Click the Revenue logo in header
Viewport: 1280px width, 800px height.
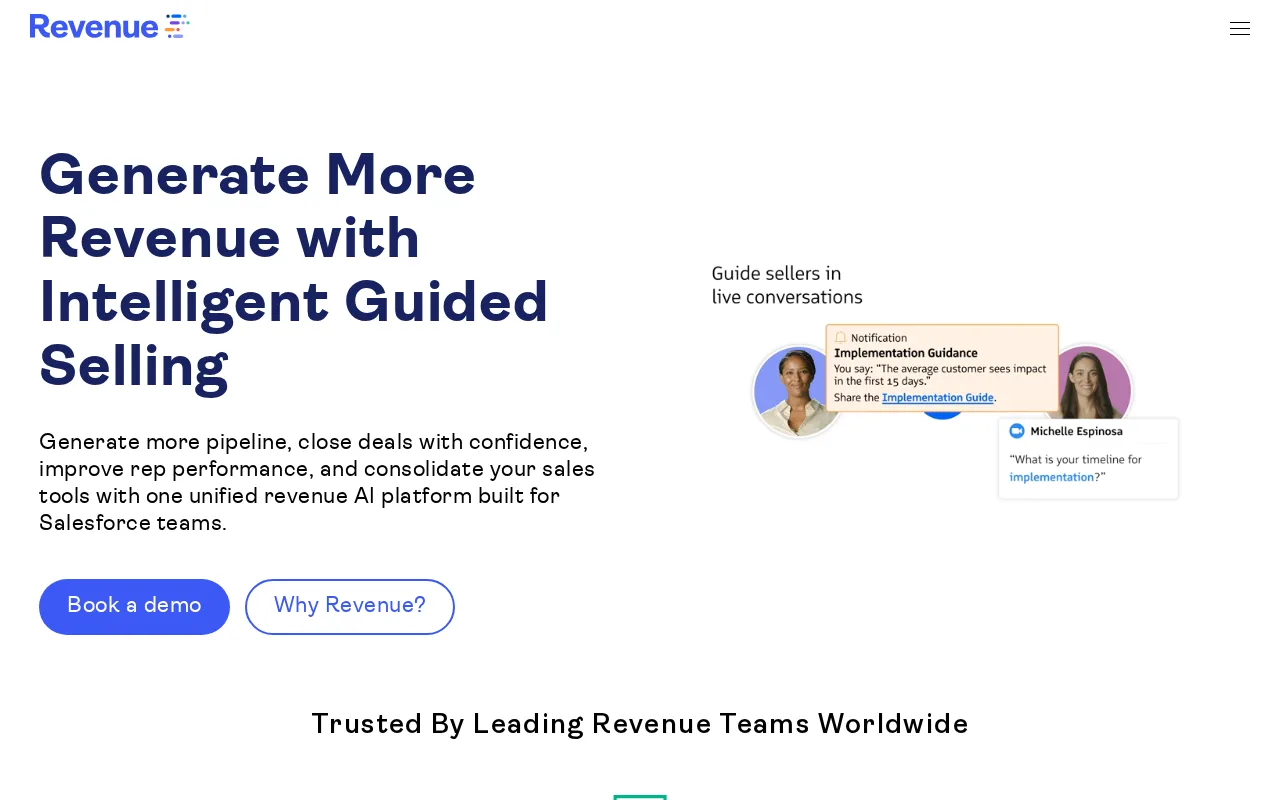pos(109,26)
